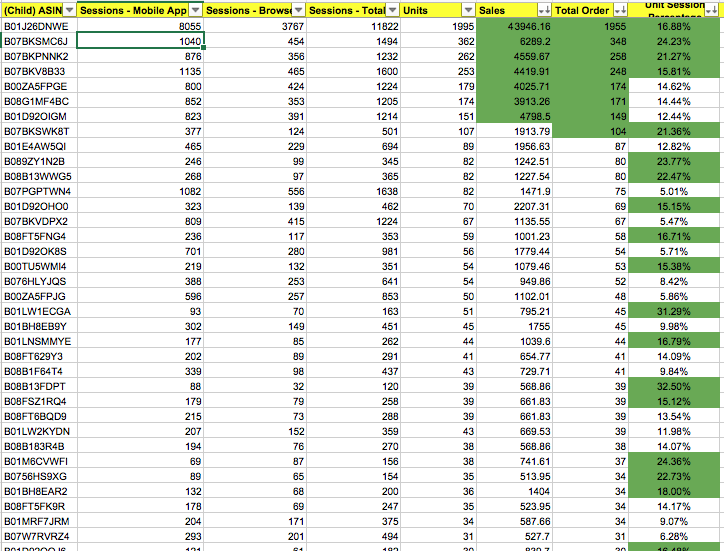Select ASIN cell B00ZA5FPGE
Image resolution: width=724 pixels, height=551 pixels.
coord(39,86)
